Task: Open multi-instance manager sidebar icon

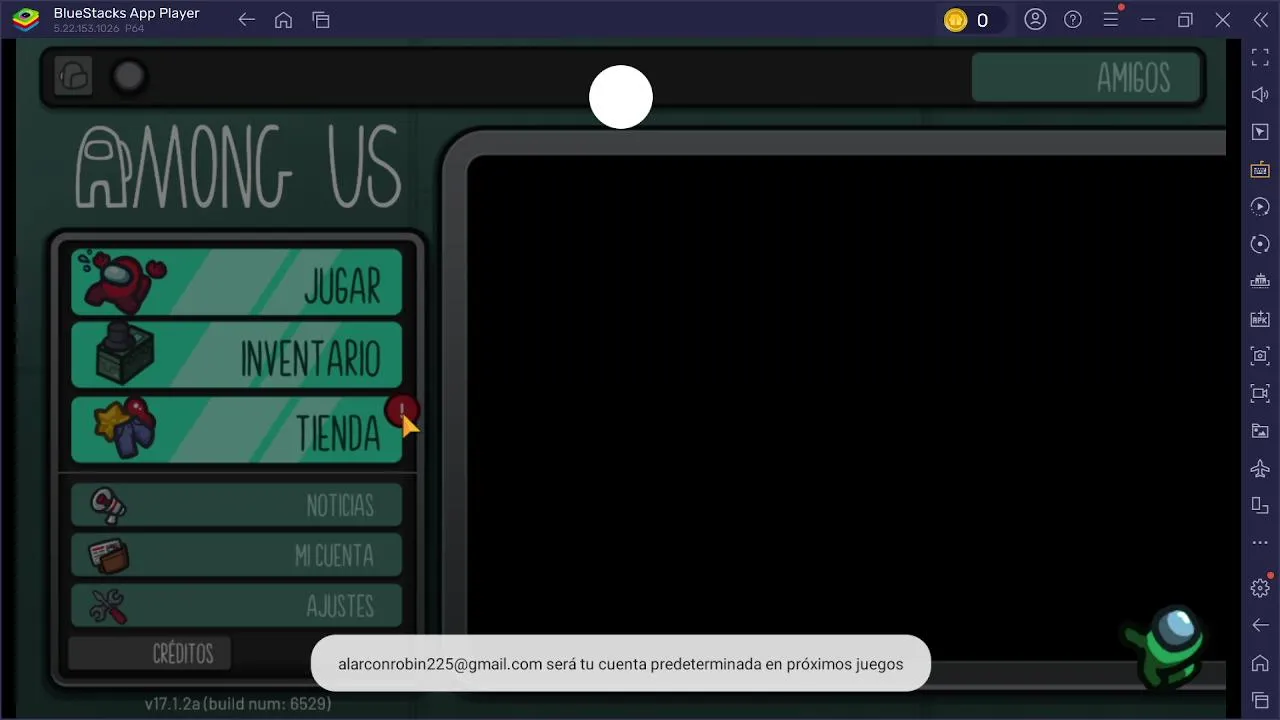Action: coord(1260,282)
